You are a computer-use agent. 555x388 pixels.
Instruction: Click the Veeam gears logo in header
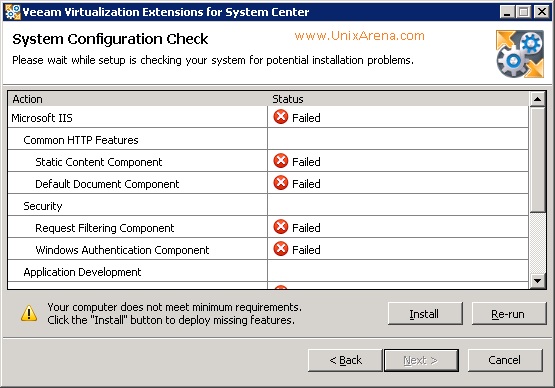click(x=520, y=54)
